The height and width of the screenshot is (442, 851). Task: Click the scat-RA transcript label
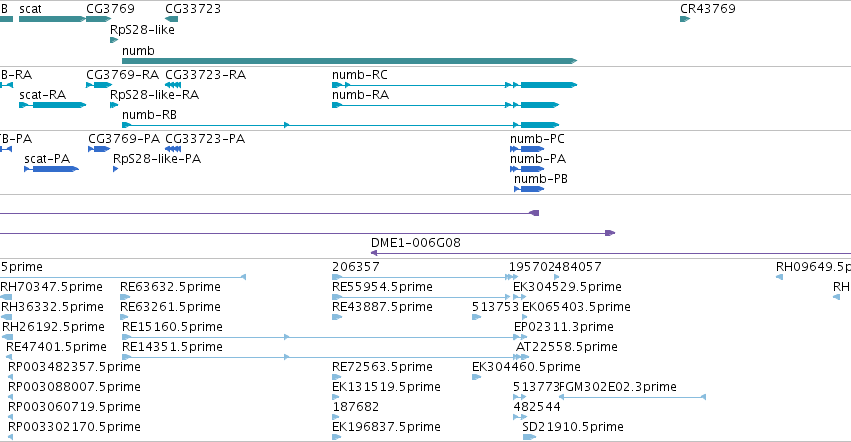(42, 94)
